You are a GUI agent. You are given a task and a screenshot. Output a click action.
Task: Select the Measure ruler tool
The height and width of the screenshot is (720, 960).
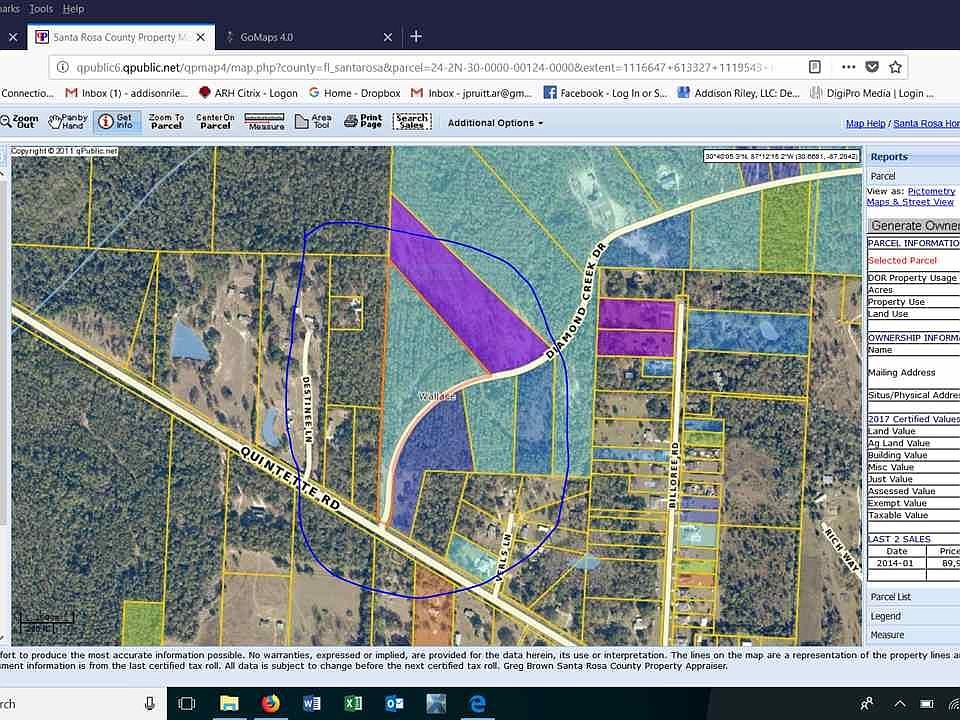(x=264, y=121)
